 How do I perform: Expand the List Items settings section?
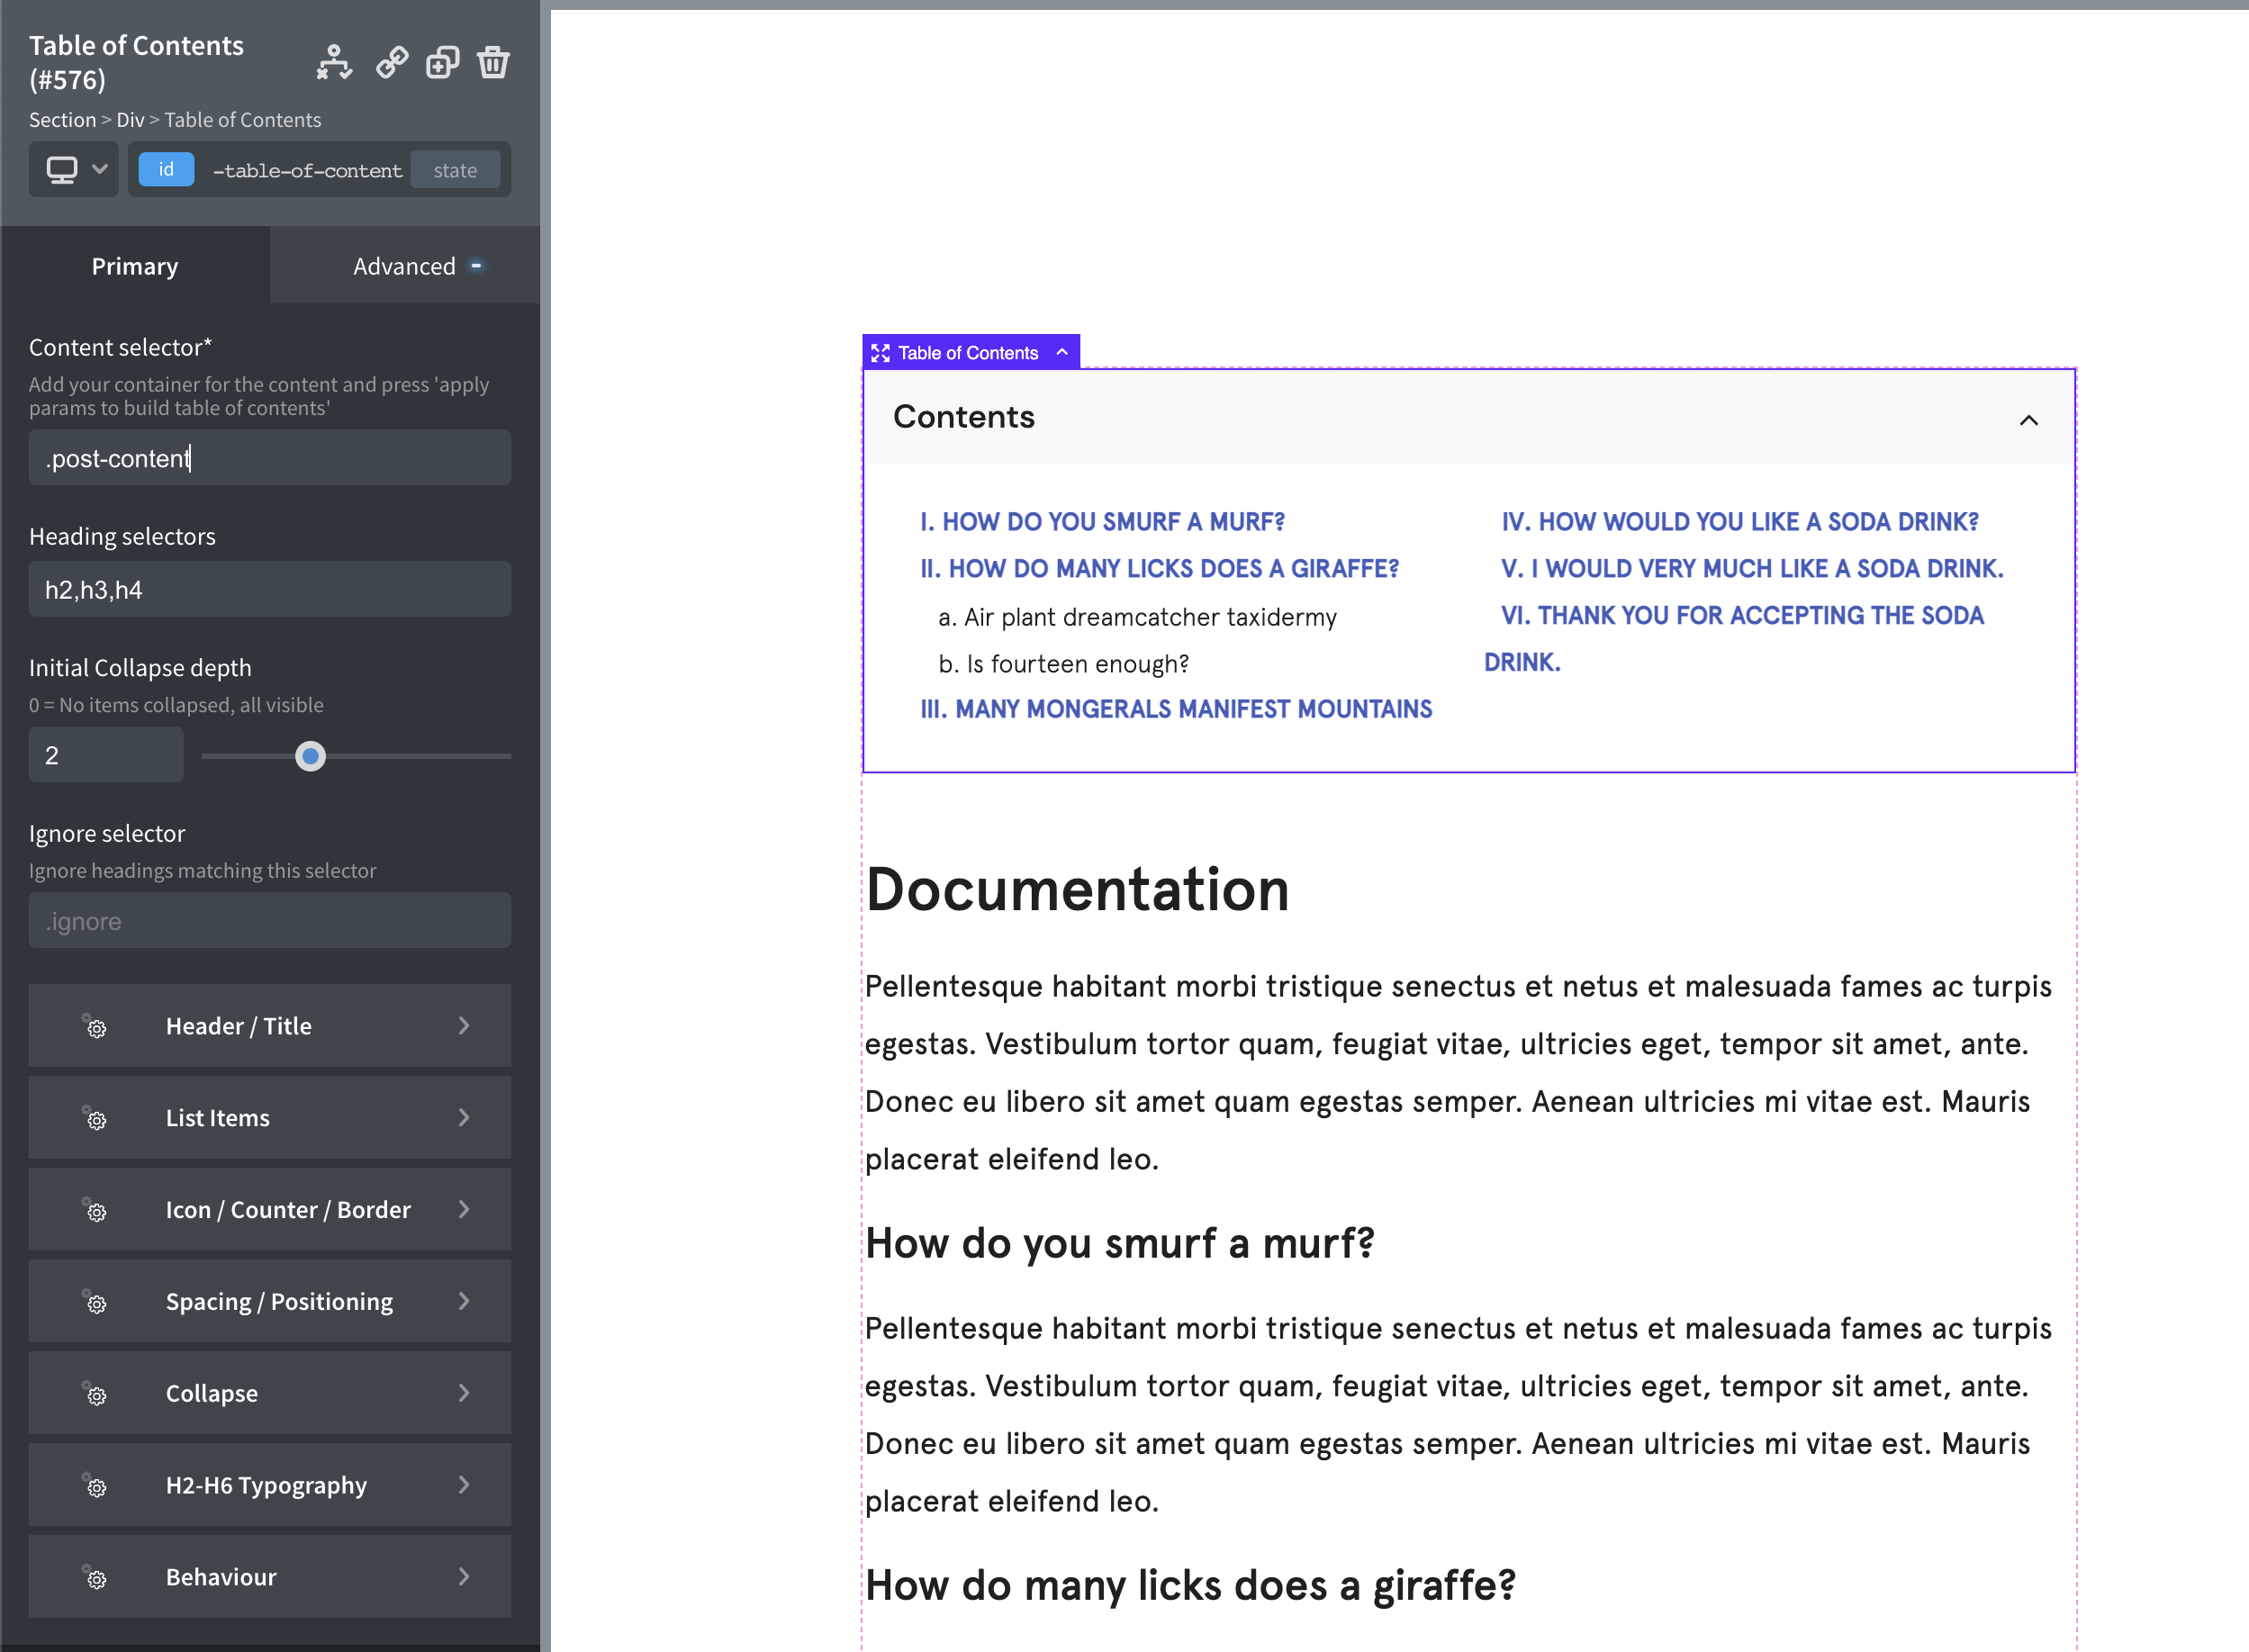[270, 1118]
